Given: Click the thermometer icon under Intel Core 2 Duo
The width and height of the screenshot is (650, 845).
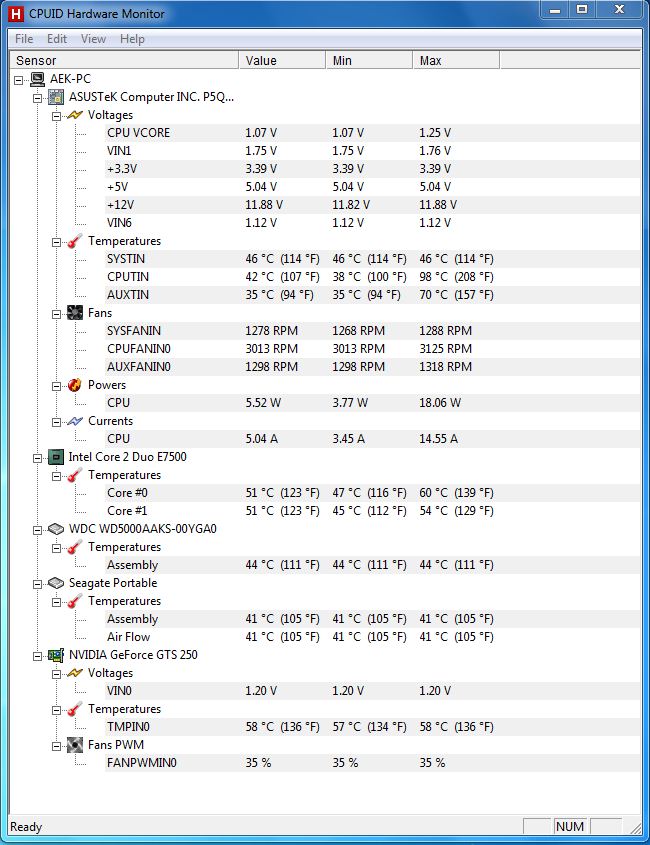Looking at the screenshot, I should 74,475.
